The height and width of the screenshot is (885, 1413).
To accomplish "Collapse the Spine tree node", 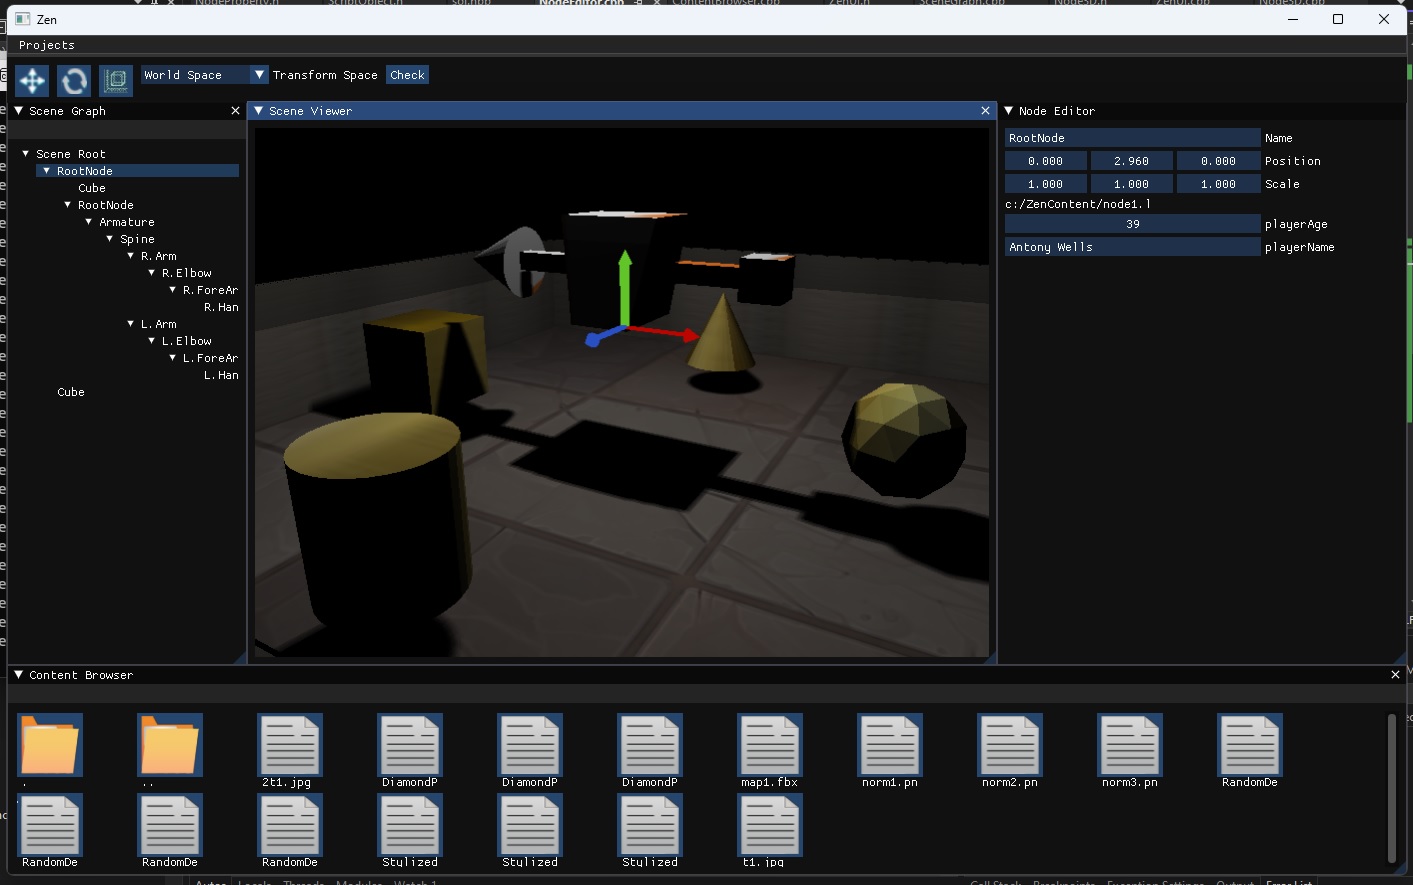I will pos(110,239).
